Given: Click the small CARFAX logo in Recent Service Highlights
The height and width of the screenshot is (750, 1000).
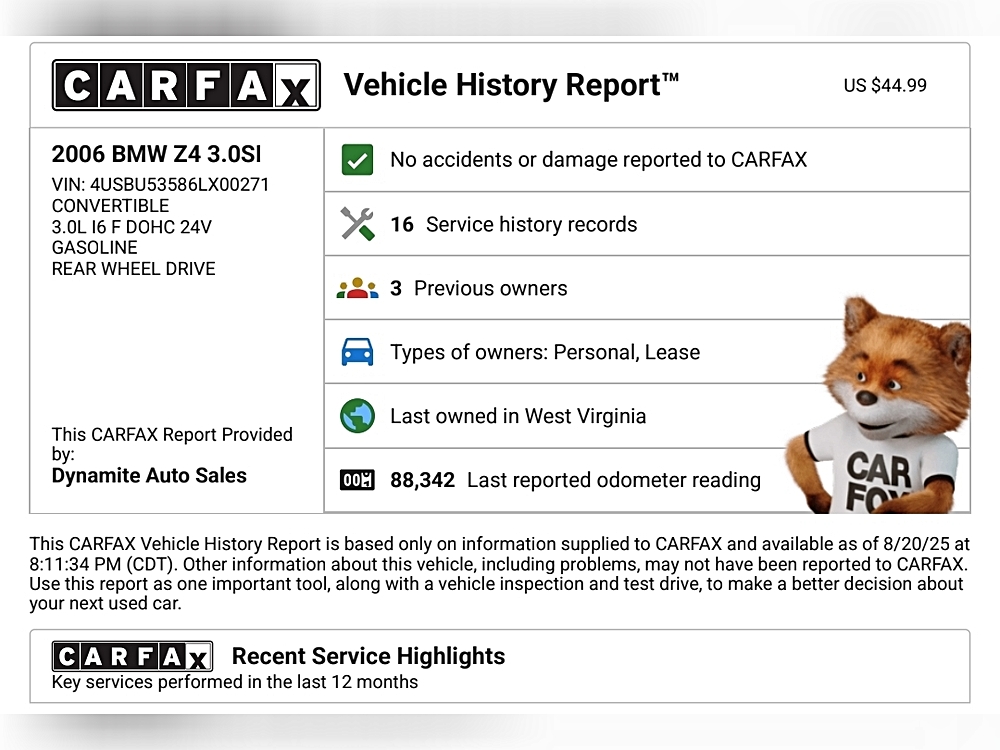Looking at the screenshot, I should pos(133,656).
